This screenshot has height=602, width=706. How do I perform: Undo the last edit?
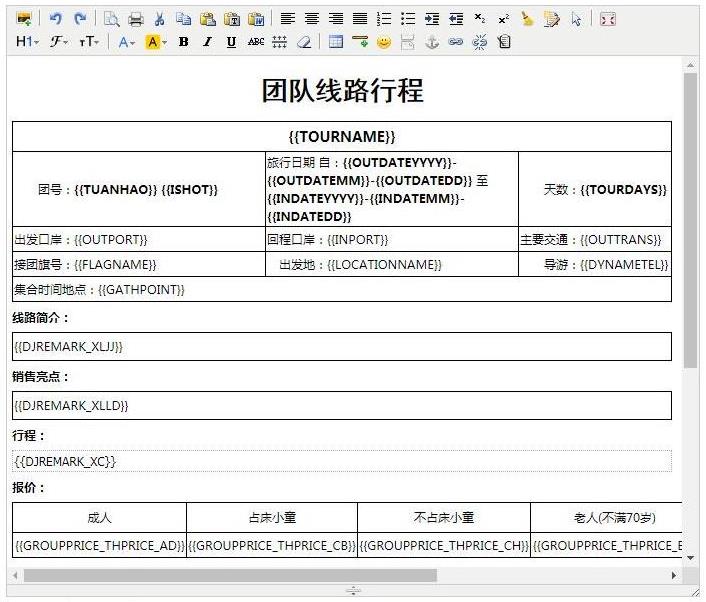pos(56,19)
